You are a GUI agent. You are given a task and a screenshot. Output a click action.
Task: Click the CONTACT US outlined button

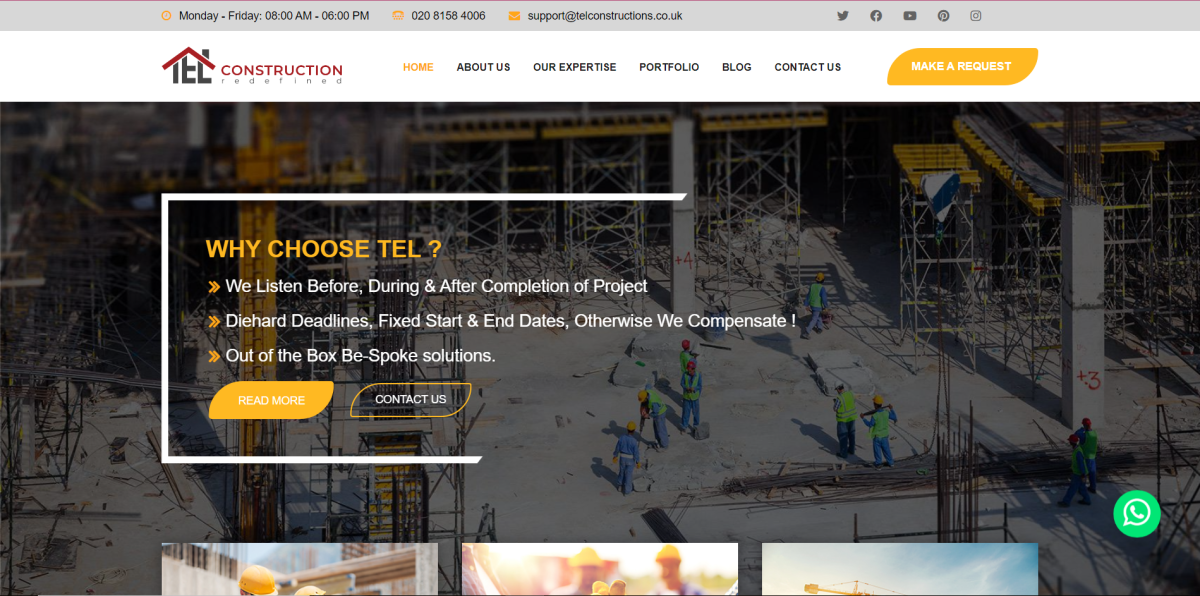[410, 399]
